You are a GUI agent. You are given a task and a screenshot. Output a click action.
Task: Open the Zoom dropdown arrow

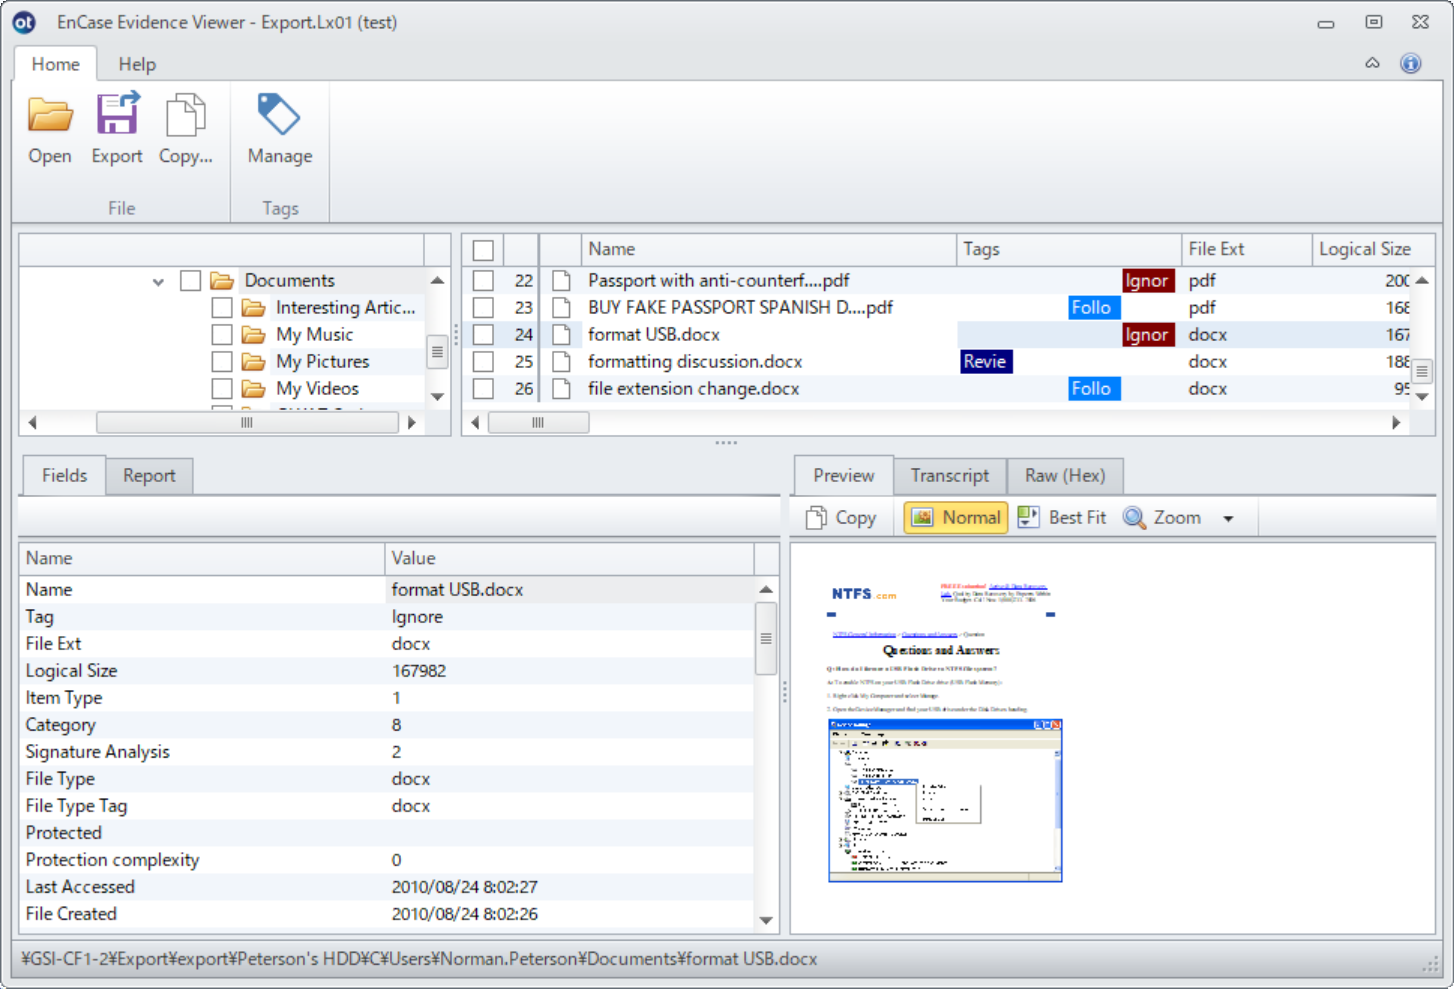(x=1228, y=518)
